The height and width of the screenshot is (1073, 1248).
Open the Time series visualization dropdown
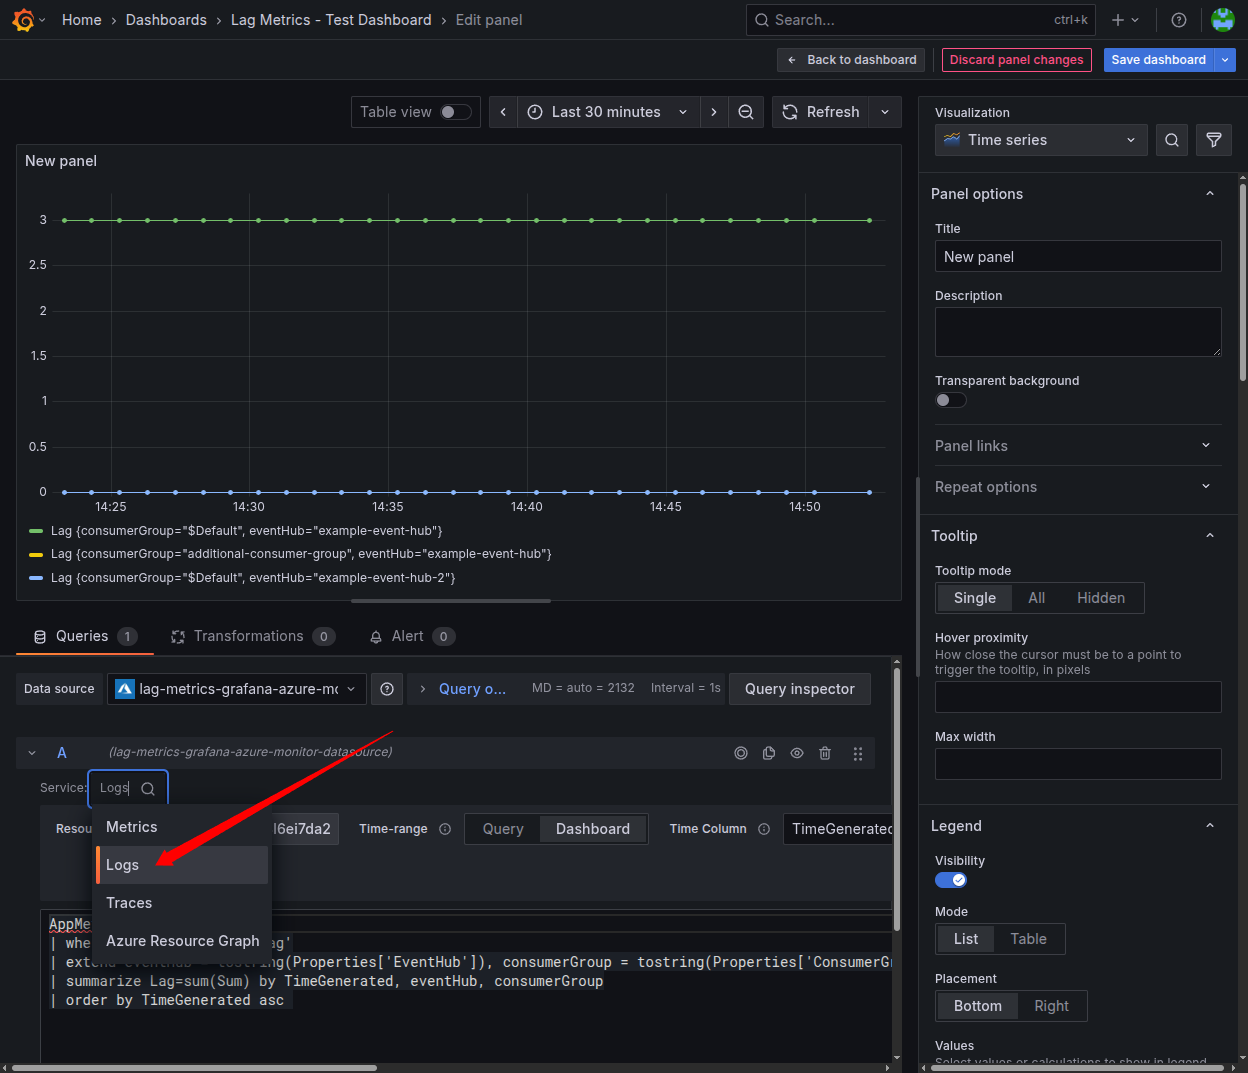(x=1041, y=140)
